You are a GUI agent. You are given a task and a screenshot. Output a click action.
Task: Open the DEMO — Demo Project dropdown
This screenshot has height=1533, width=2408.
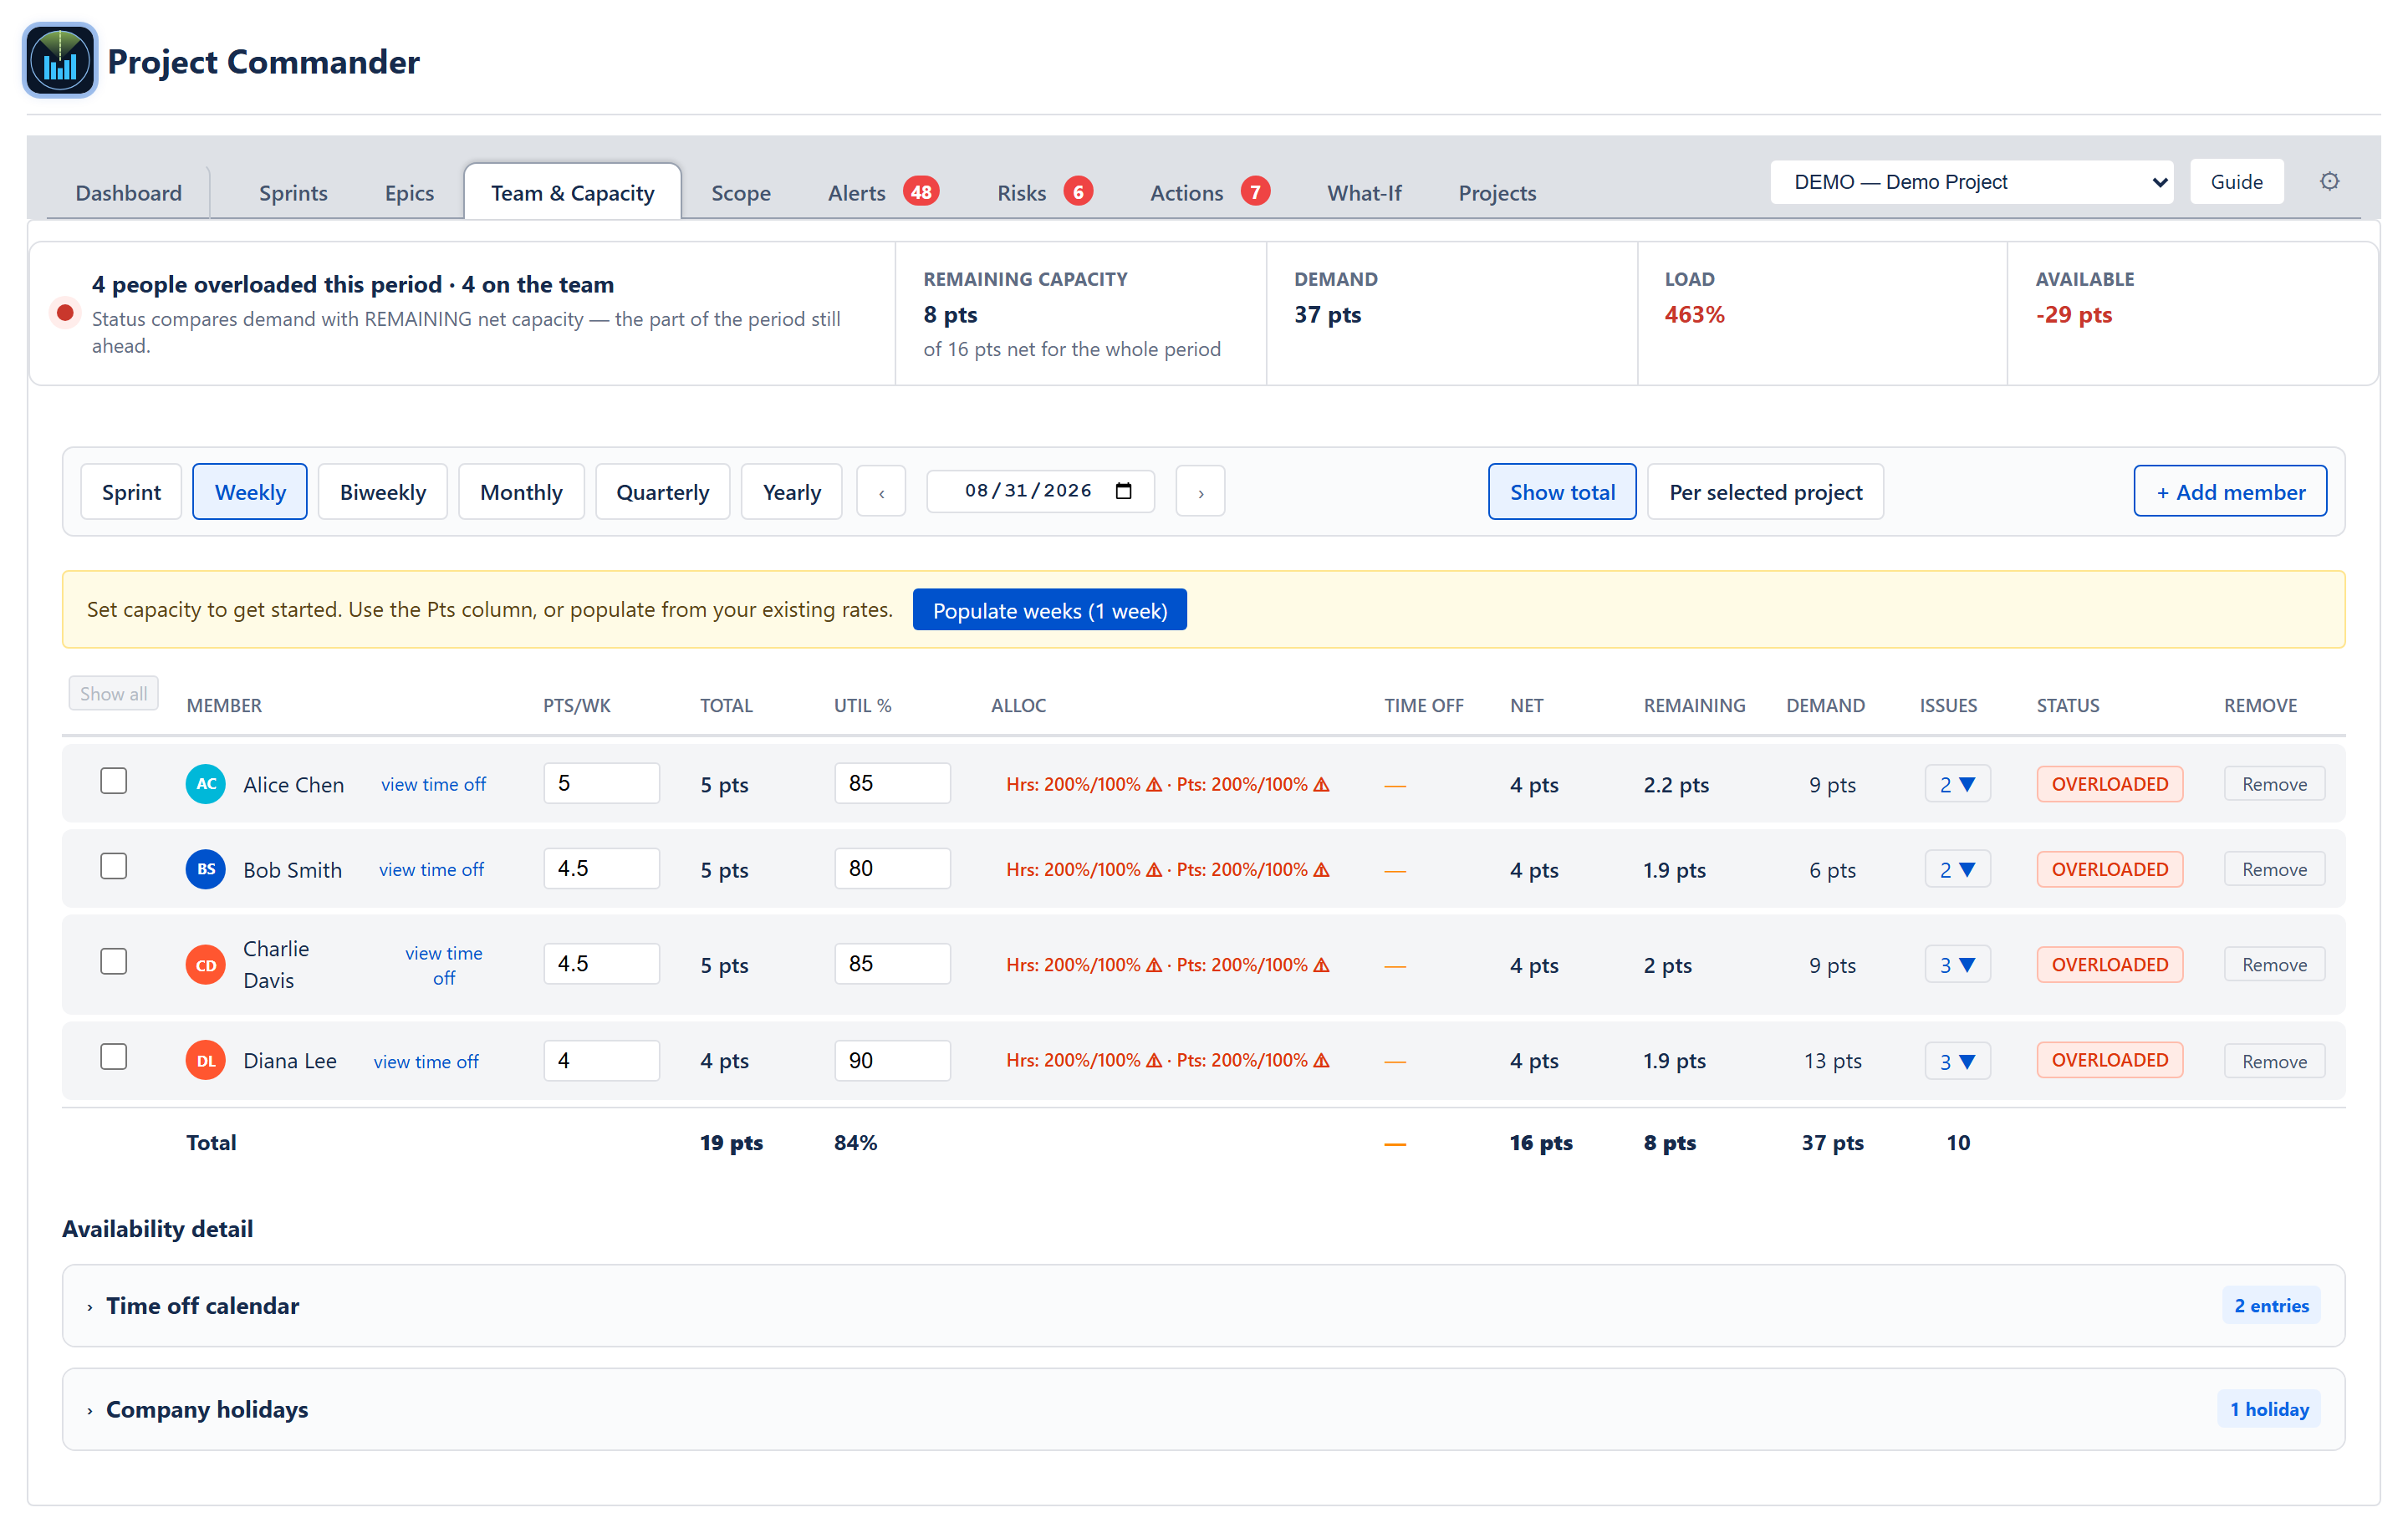click(1971, 182)
